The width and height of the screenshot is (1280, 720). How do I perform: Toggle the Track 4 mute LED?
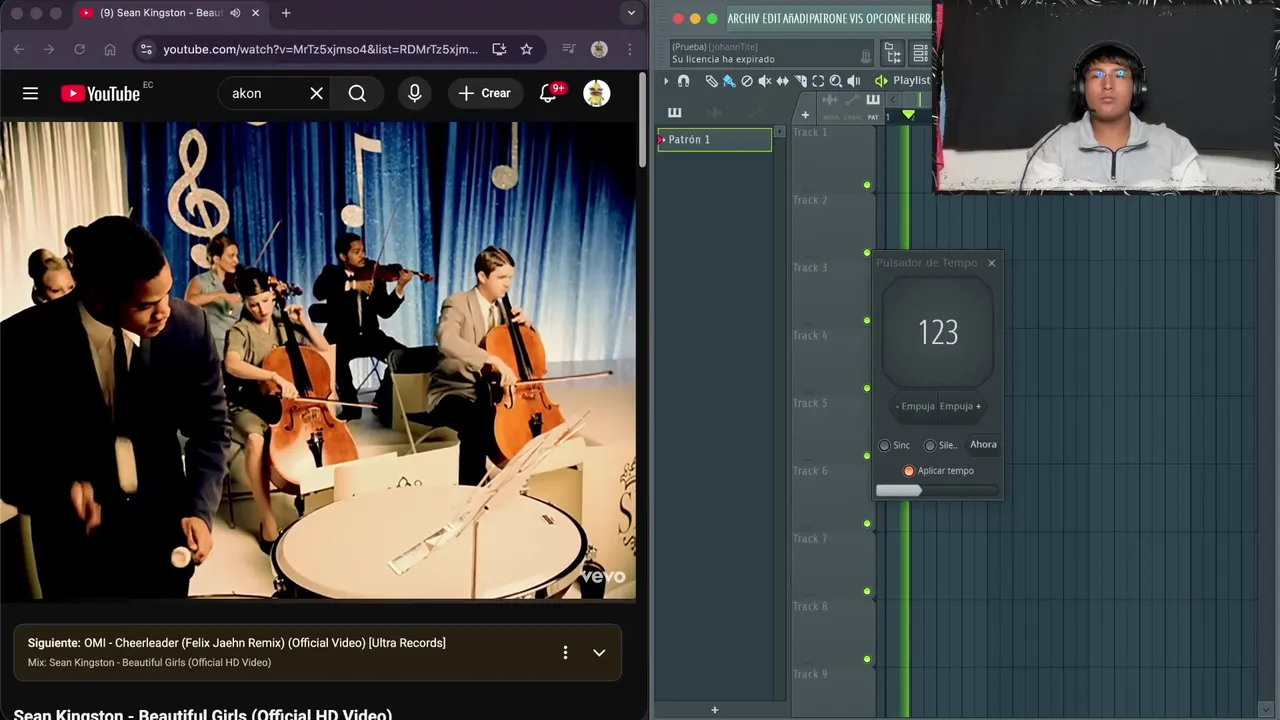pyautogui.click(x=867, y=388)
